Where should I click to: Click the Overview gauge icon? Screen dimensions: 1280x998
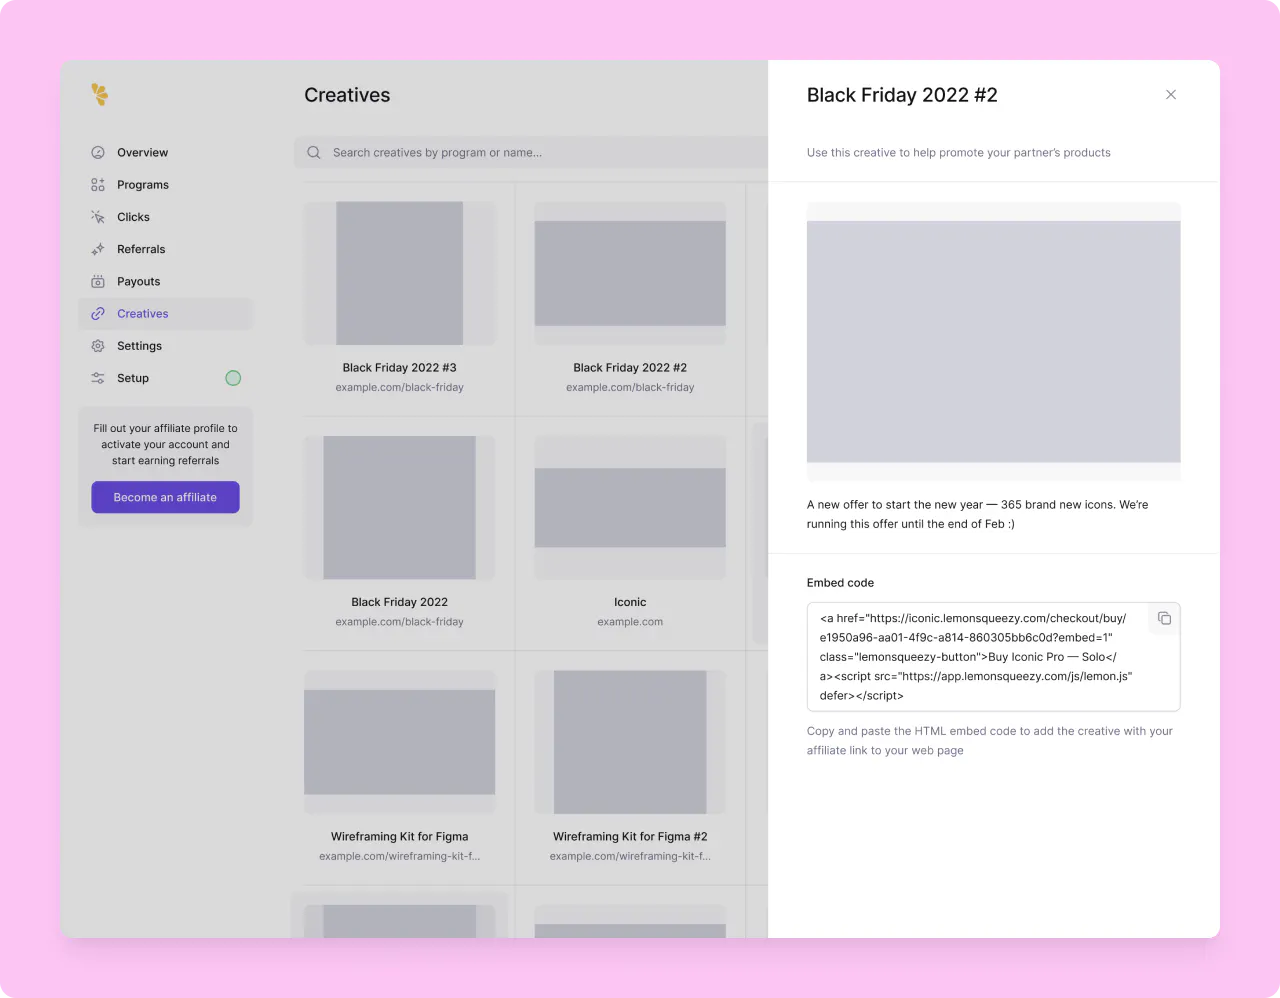coord(98,153)
